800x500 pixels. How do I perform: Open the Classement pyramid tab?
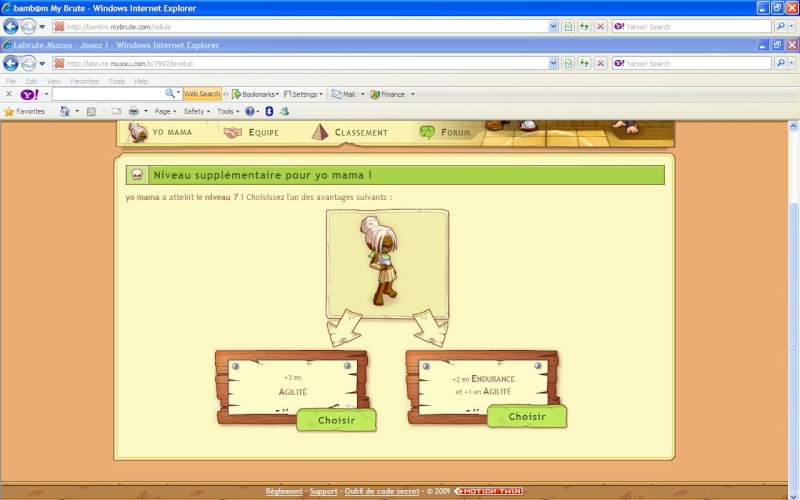coord(349,133)
